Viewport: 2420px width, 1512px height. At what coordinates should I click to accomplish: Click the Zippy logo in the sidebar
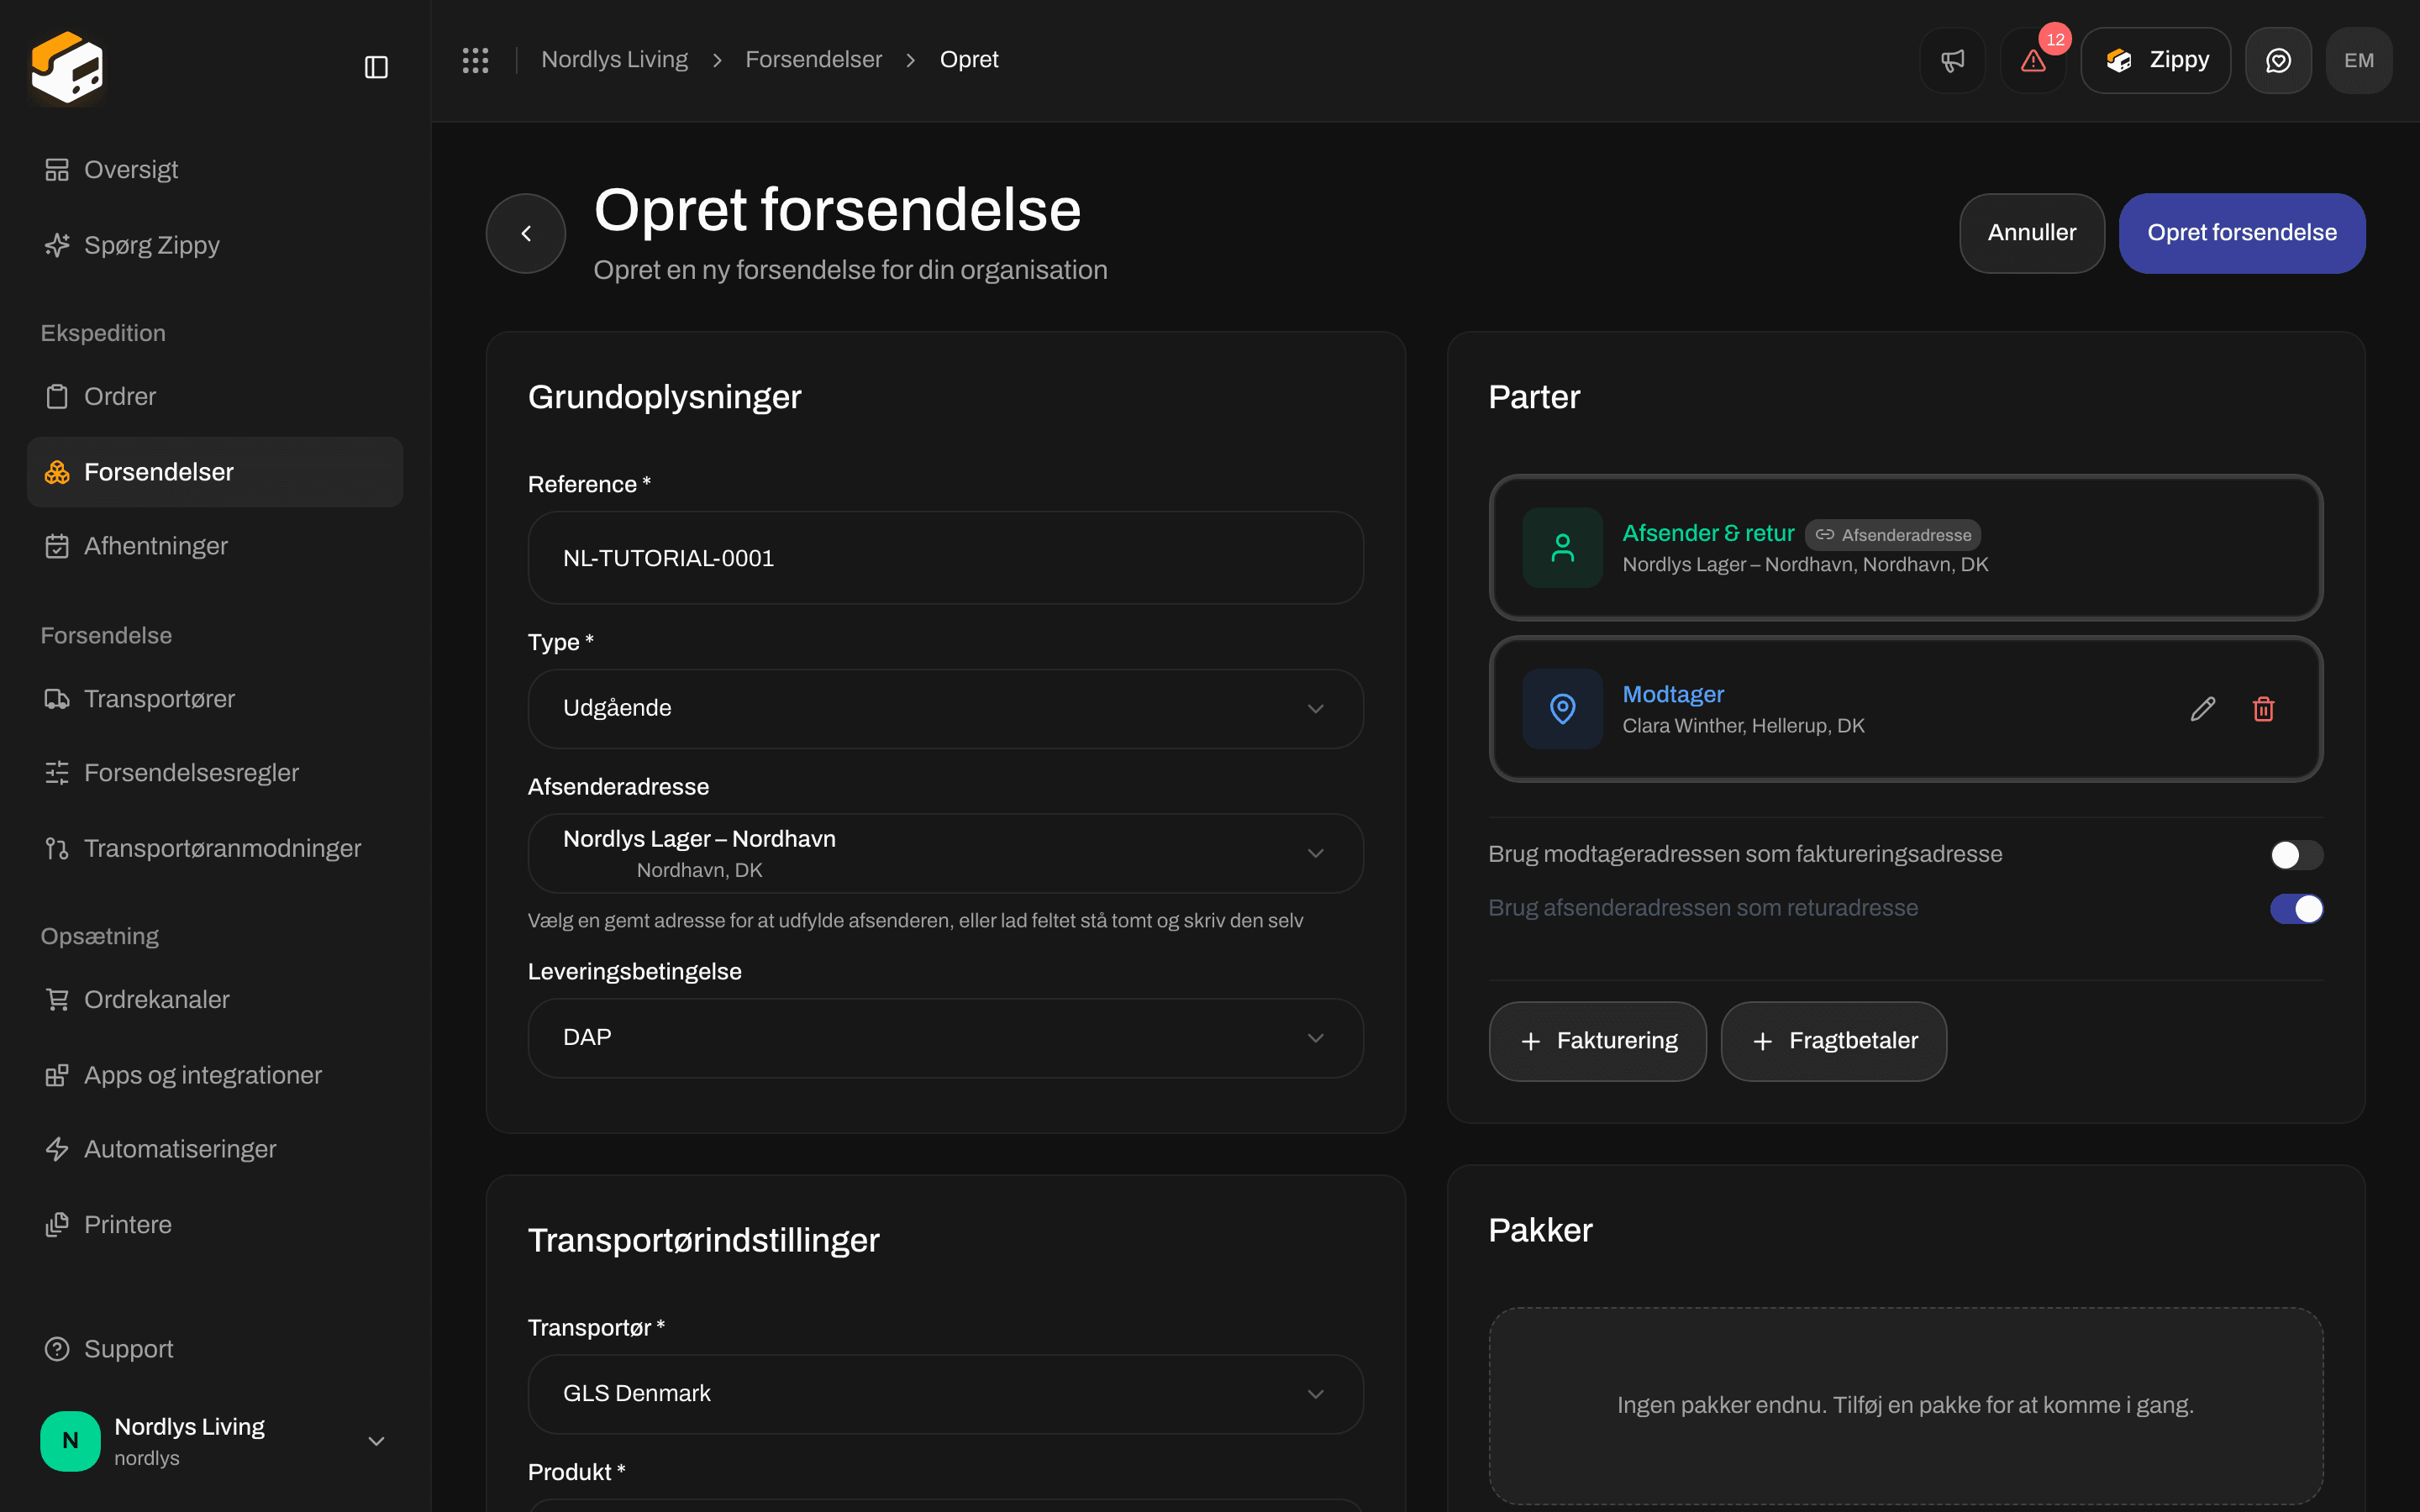67,67
